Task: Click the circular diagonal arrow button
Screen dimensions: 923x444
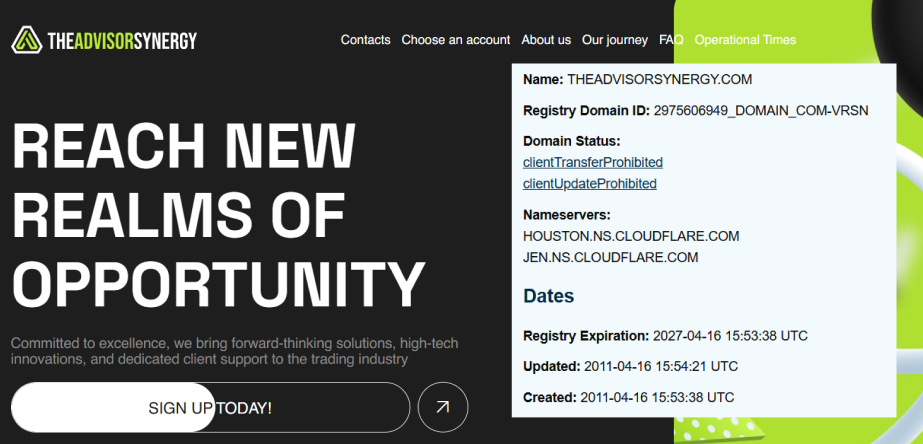Action: pyautogui.click(x=443, y=407)
